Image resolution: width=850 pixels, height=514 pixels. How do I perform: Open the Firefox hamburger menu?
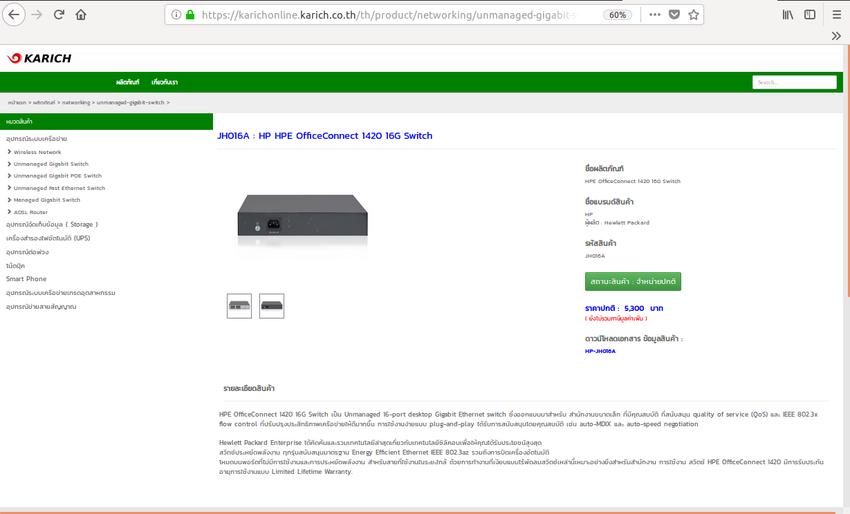point(836,15)
